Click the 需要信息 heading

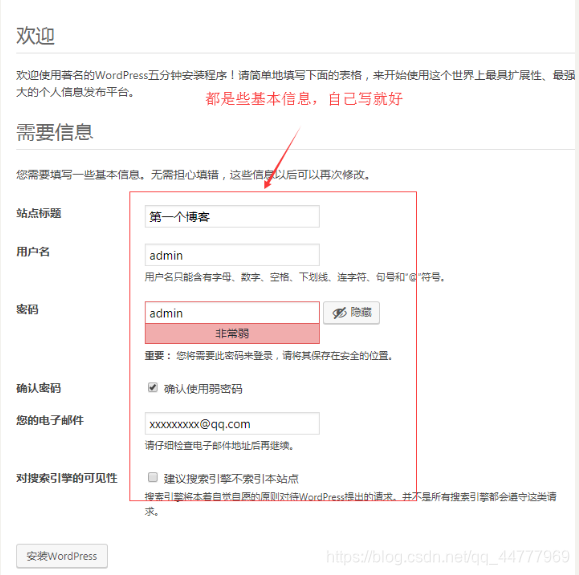55,132
